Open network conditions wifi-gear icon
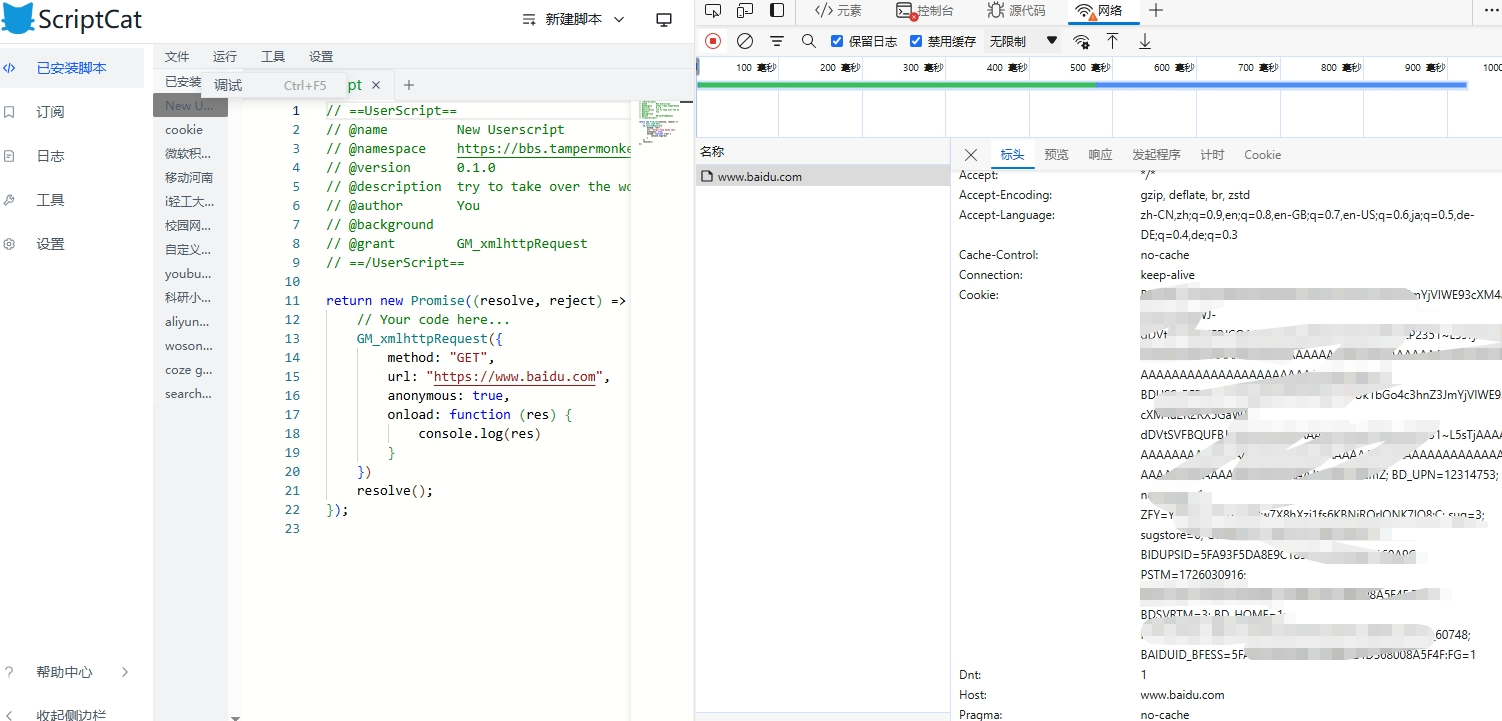This screenshot has height=721, width=1502. point(1081,41)
